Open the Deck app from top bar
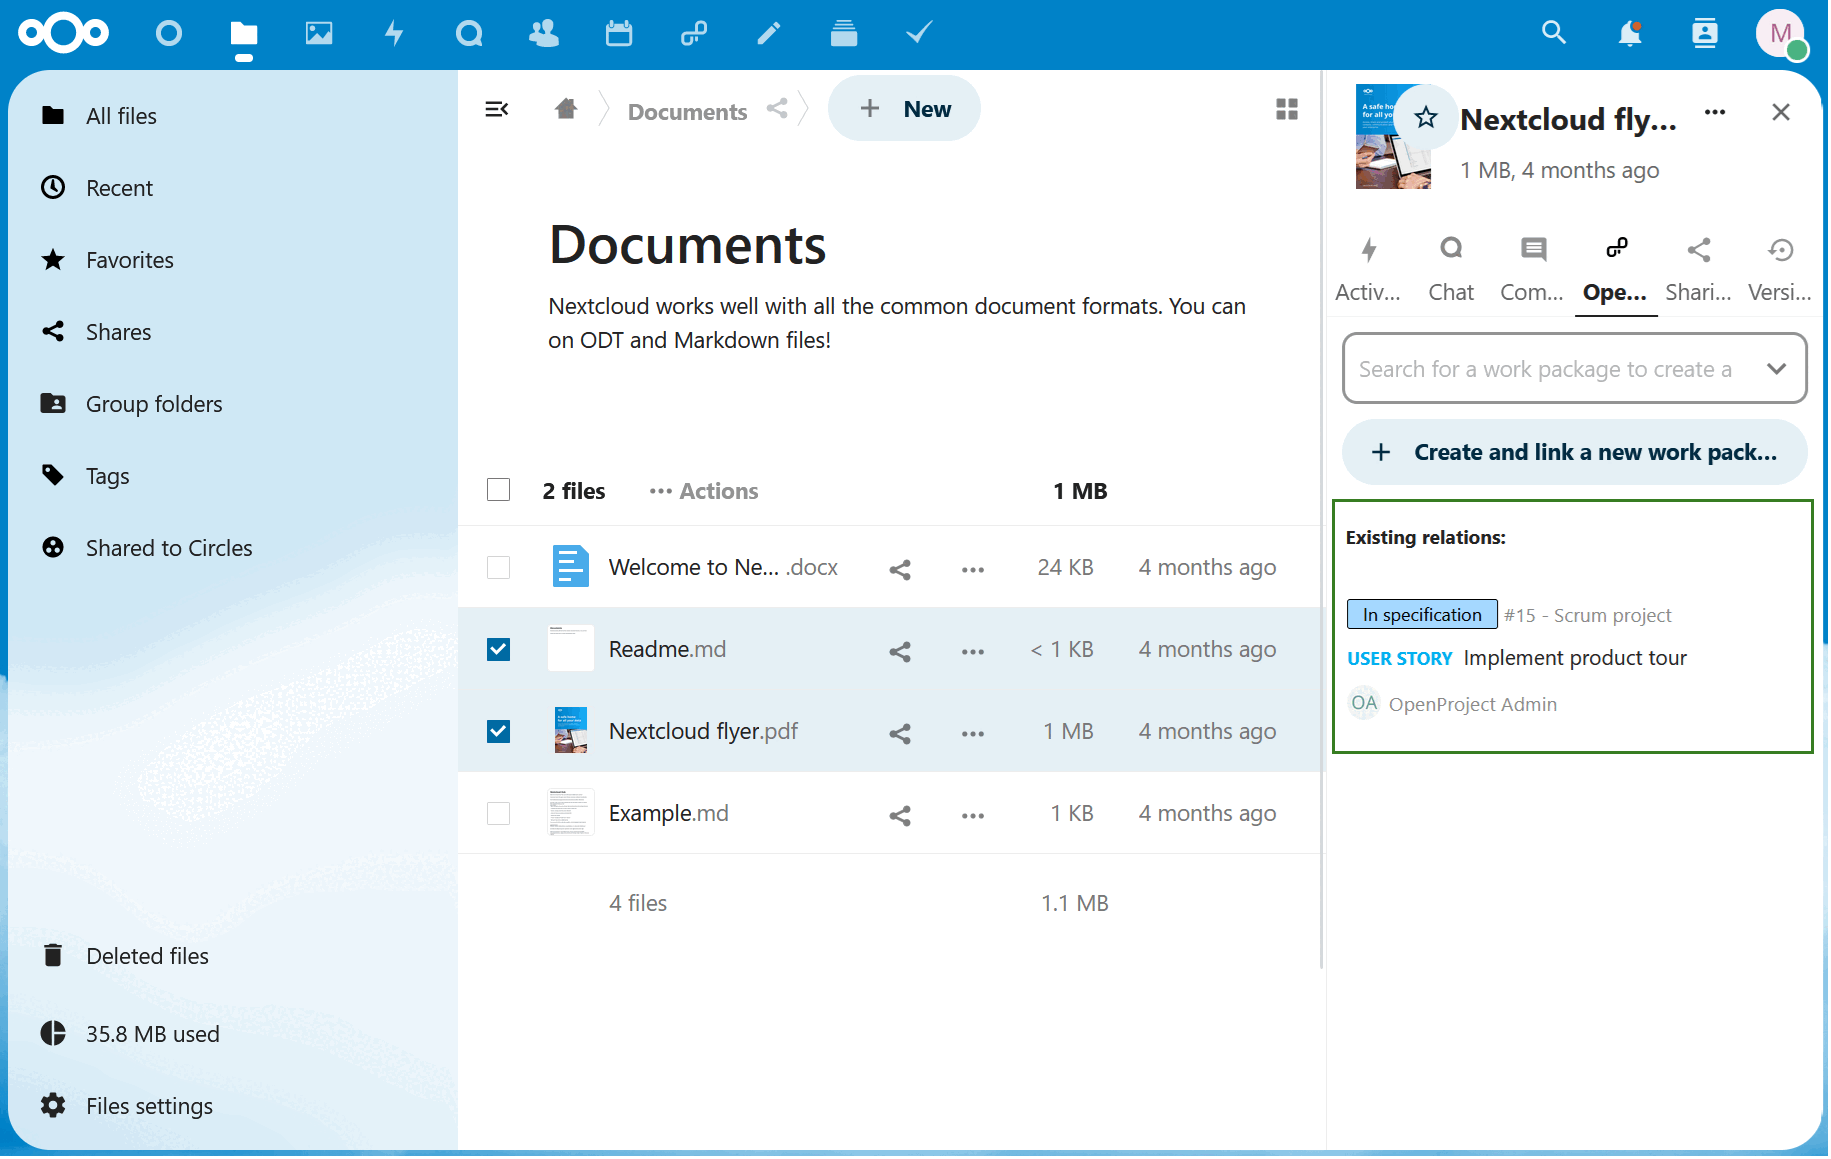Image resolution: width=1831 pixels, height=1159 pixels. pos(843,33)
